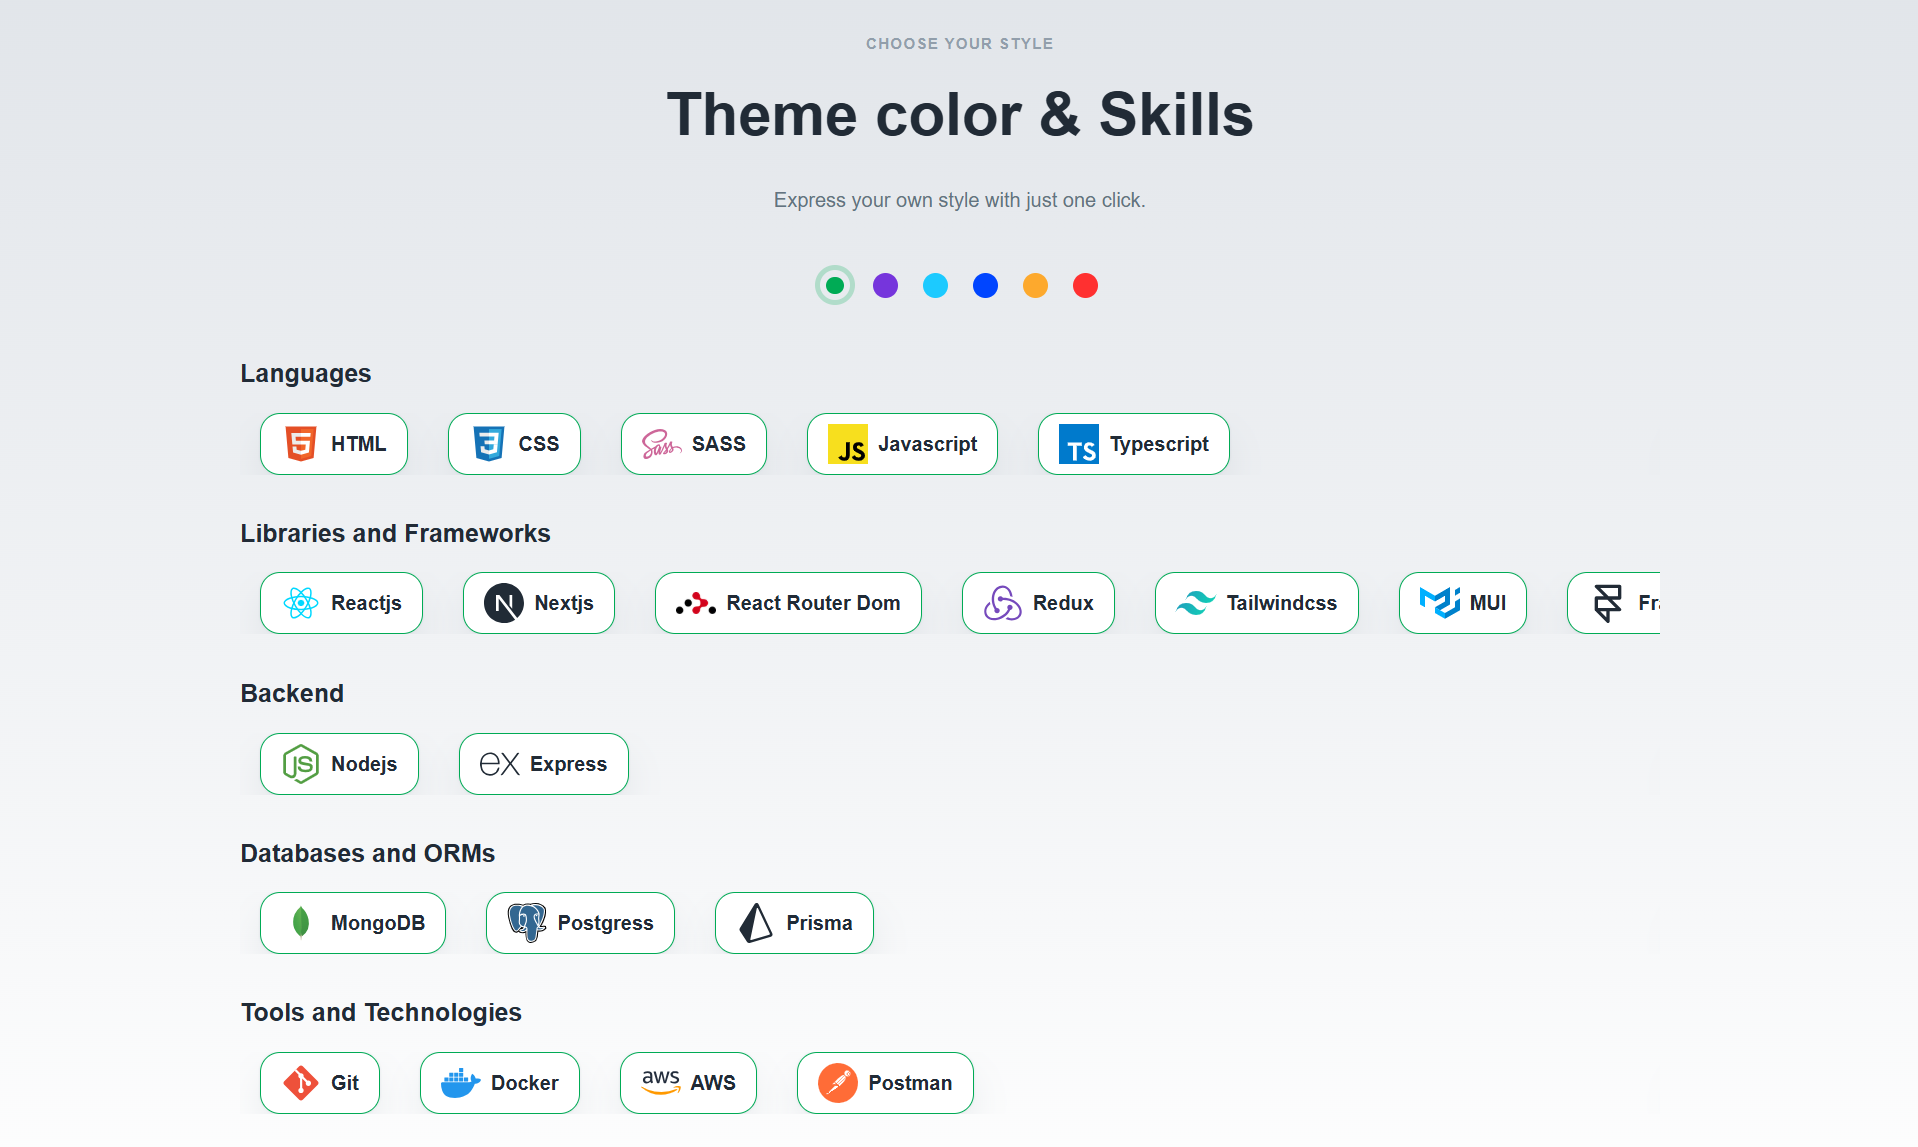Click the Git logo icon
The image size is (1918, 1147).
[x=300, y=1082]
